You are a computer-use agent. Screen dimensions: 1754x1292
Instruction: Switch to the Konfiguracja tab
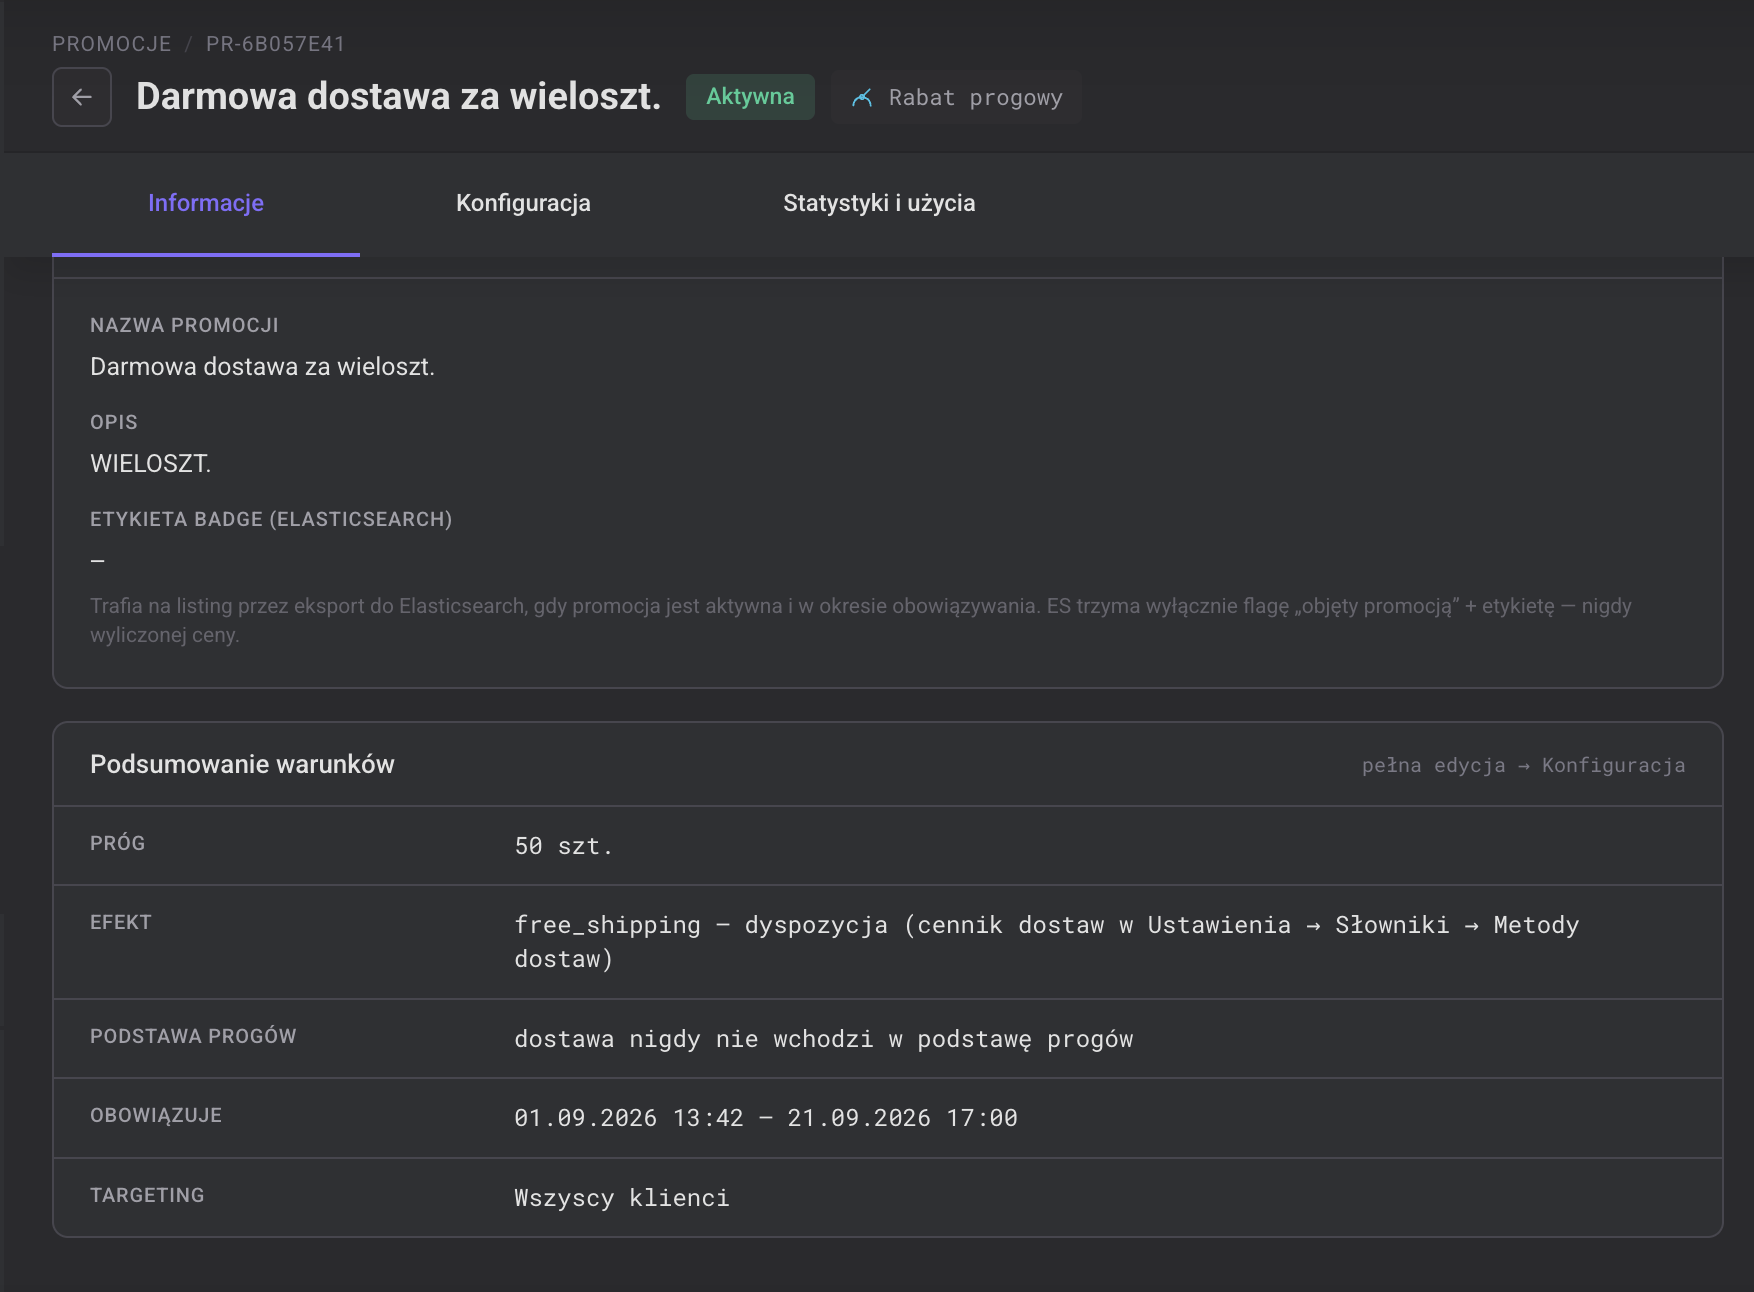point(523,203)
